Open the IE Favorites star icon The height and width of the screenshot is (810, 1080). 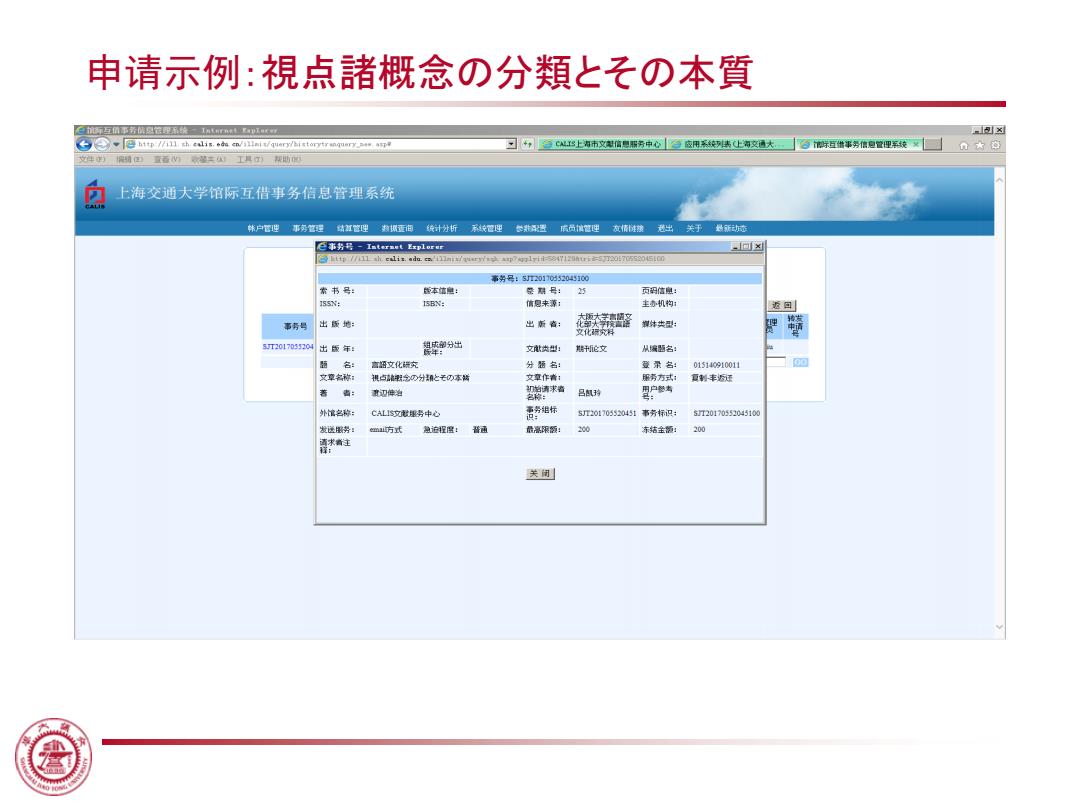(979, 145)
